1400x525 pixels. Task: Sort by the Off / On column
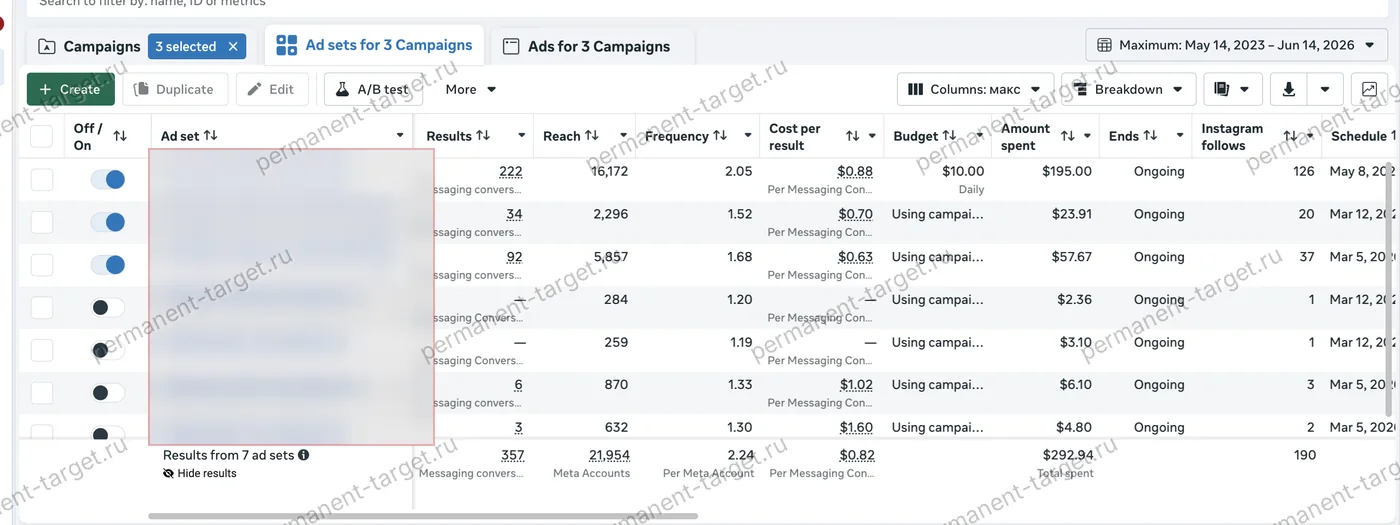tap(120, 136)
